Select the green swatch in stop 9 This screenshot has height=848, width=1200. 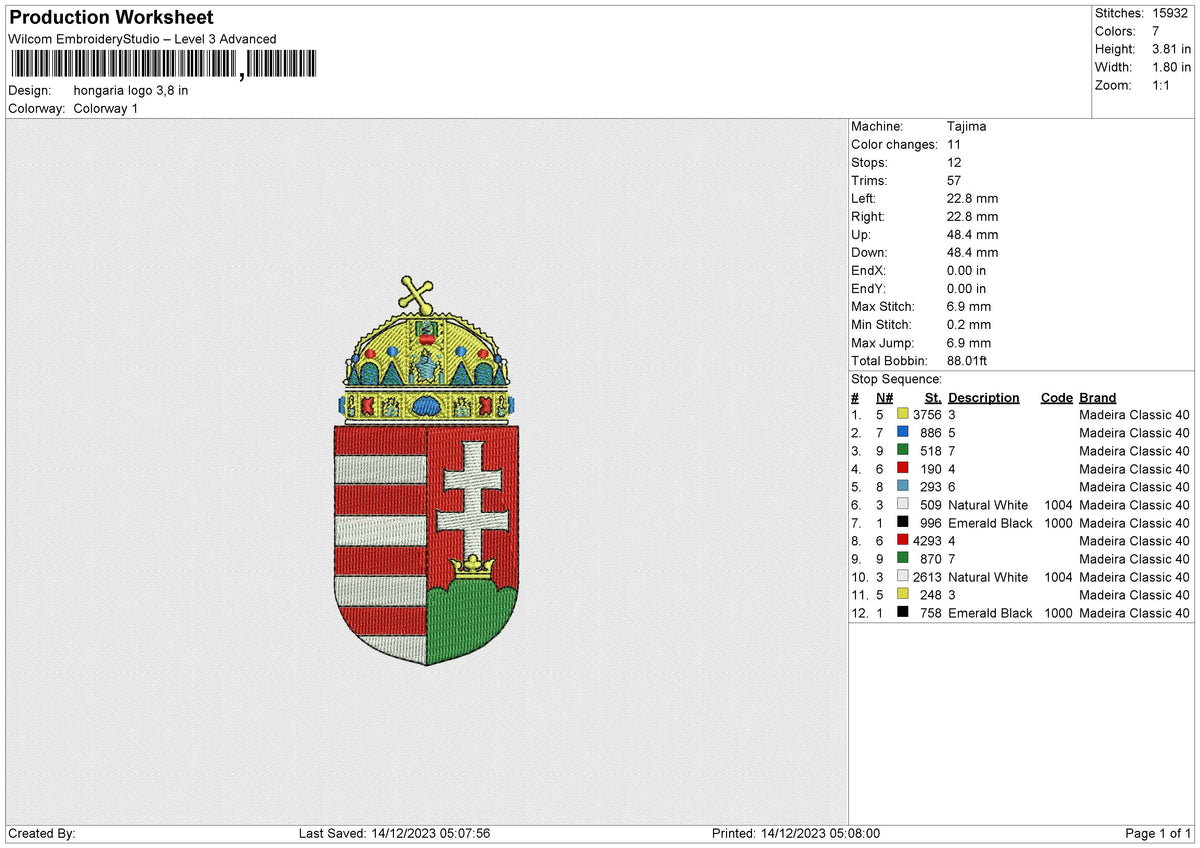pyautogui.click(x=903, y=559)
